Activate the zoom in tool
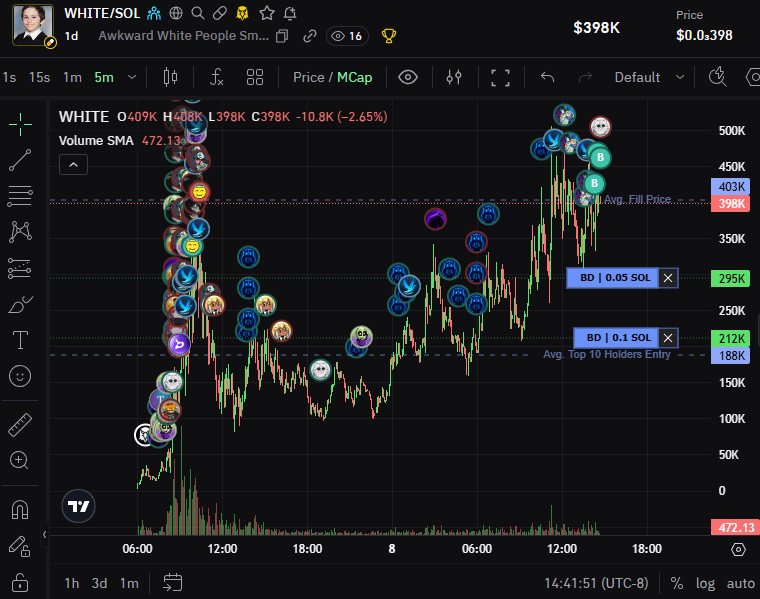Viewport: 760px width, 599px height. pos(19,460)
